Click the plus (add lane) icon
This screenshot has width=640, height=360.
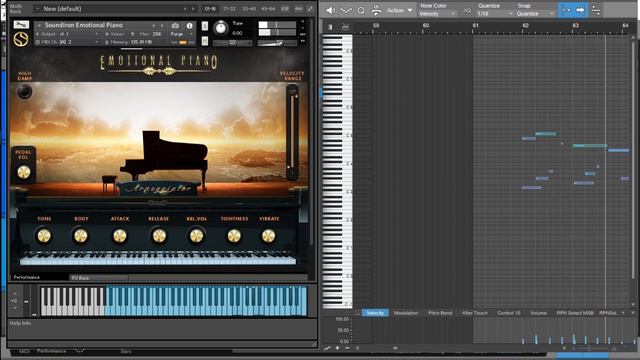tap(337, 348)
